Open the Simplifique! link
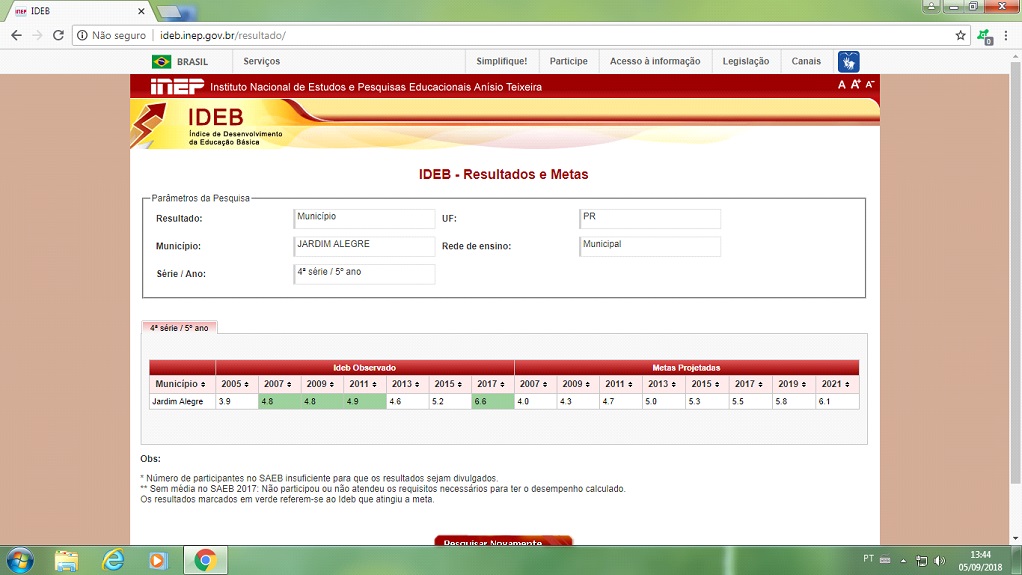 (x=501, y=61)
